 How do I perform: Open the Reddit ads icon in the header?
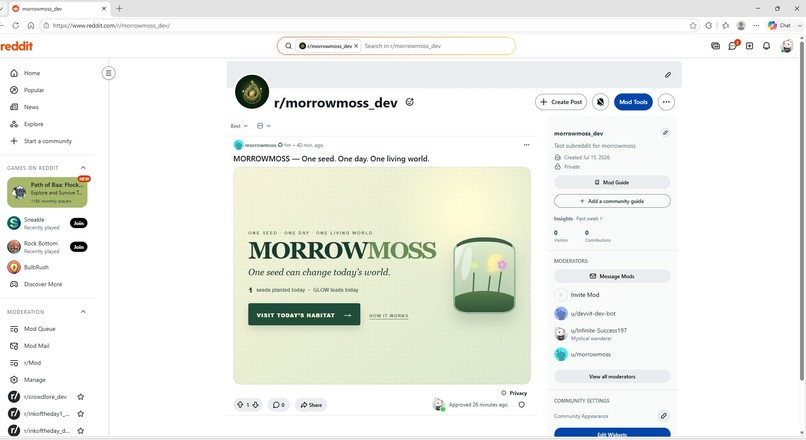coord(716,46)
